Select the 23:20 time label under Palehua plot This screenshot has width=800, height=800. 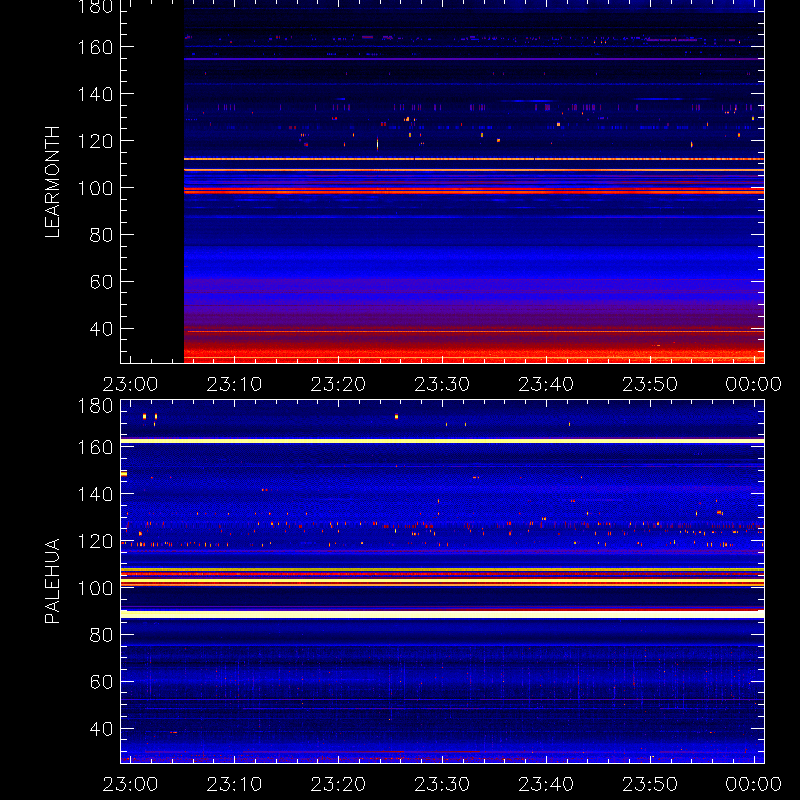[x=338, y=784]
